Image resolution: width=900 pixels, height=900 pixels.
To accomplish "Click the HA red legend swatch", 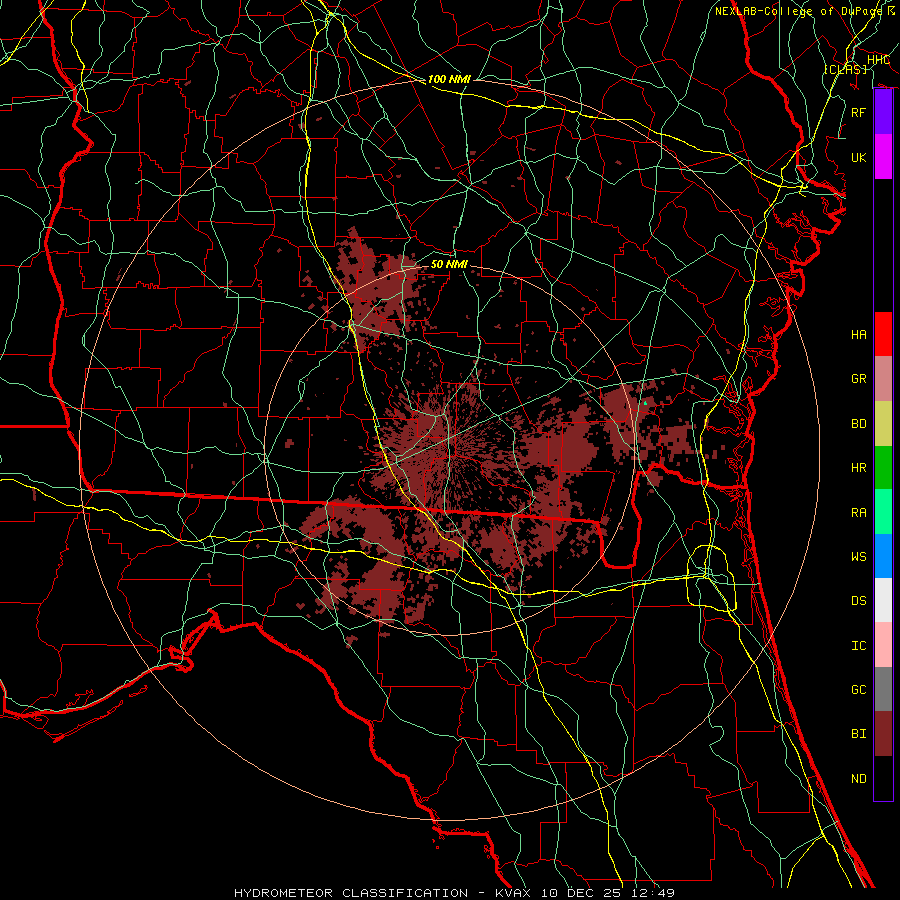I will (883, 334).
